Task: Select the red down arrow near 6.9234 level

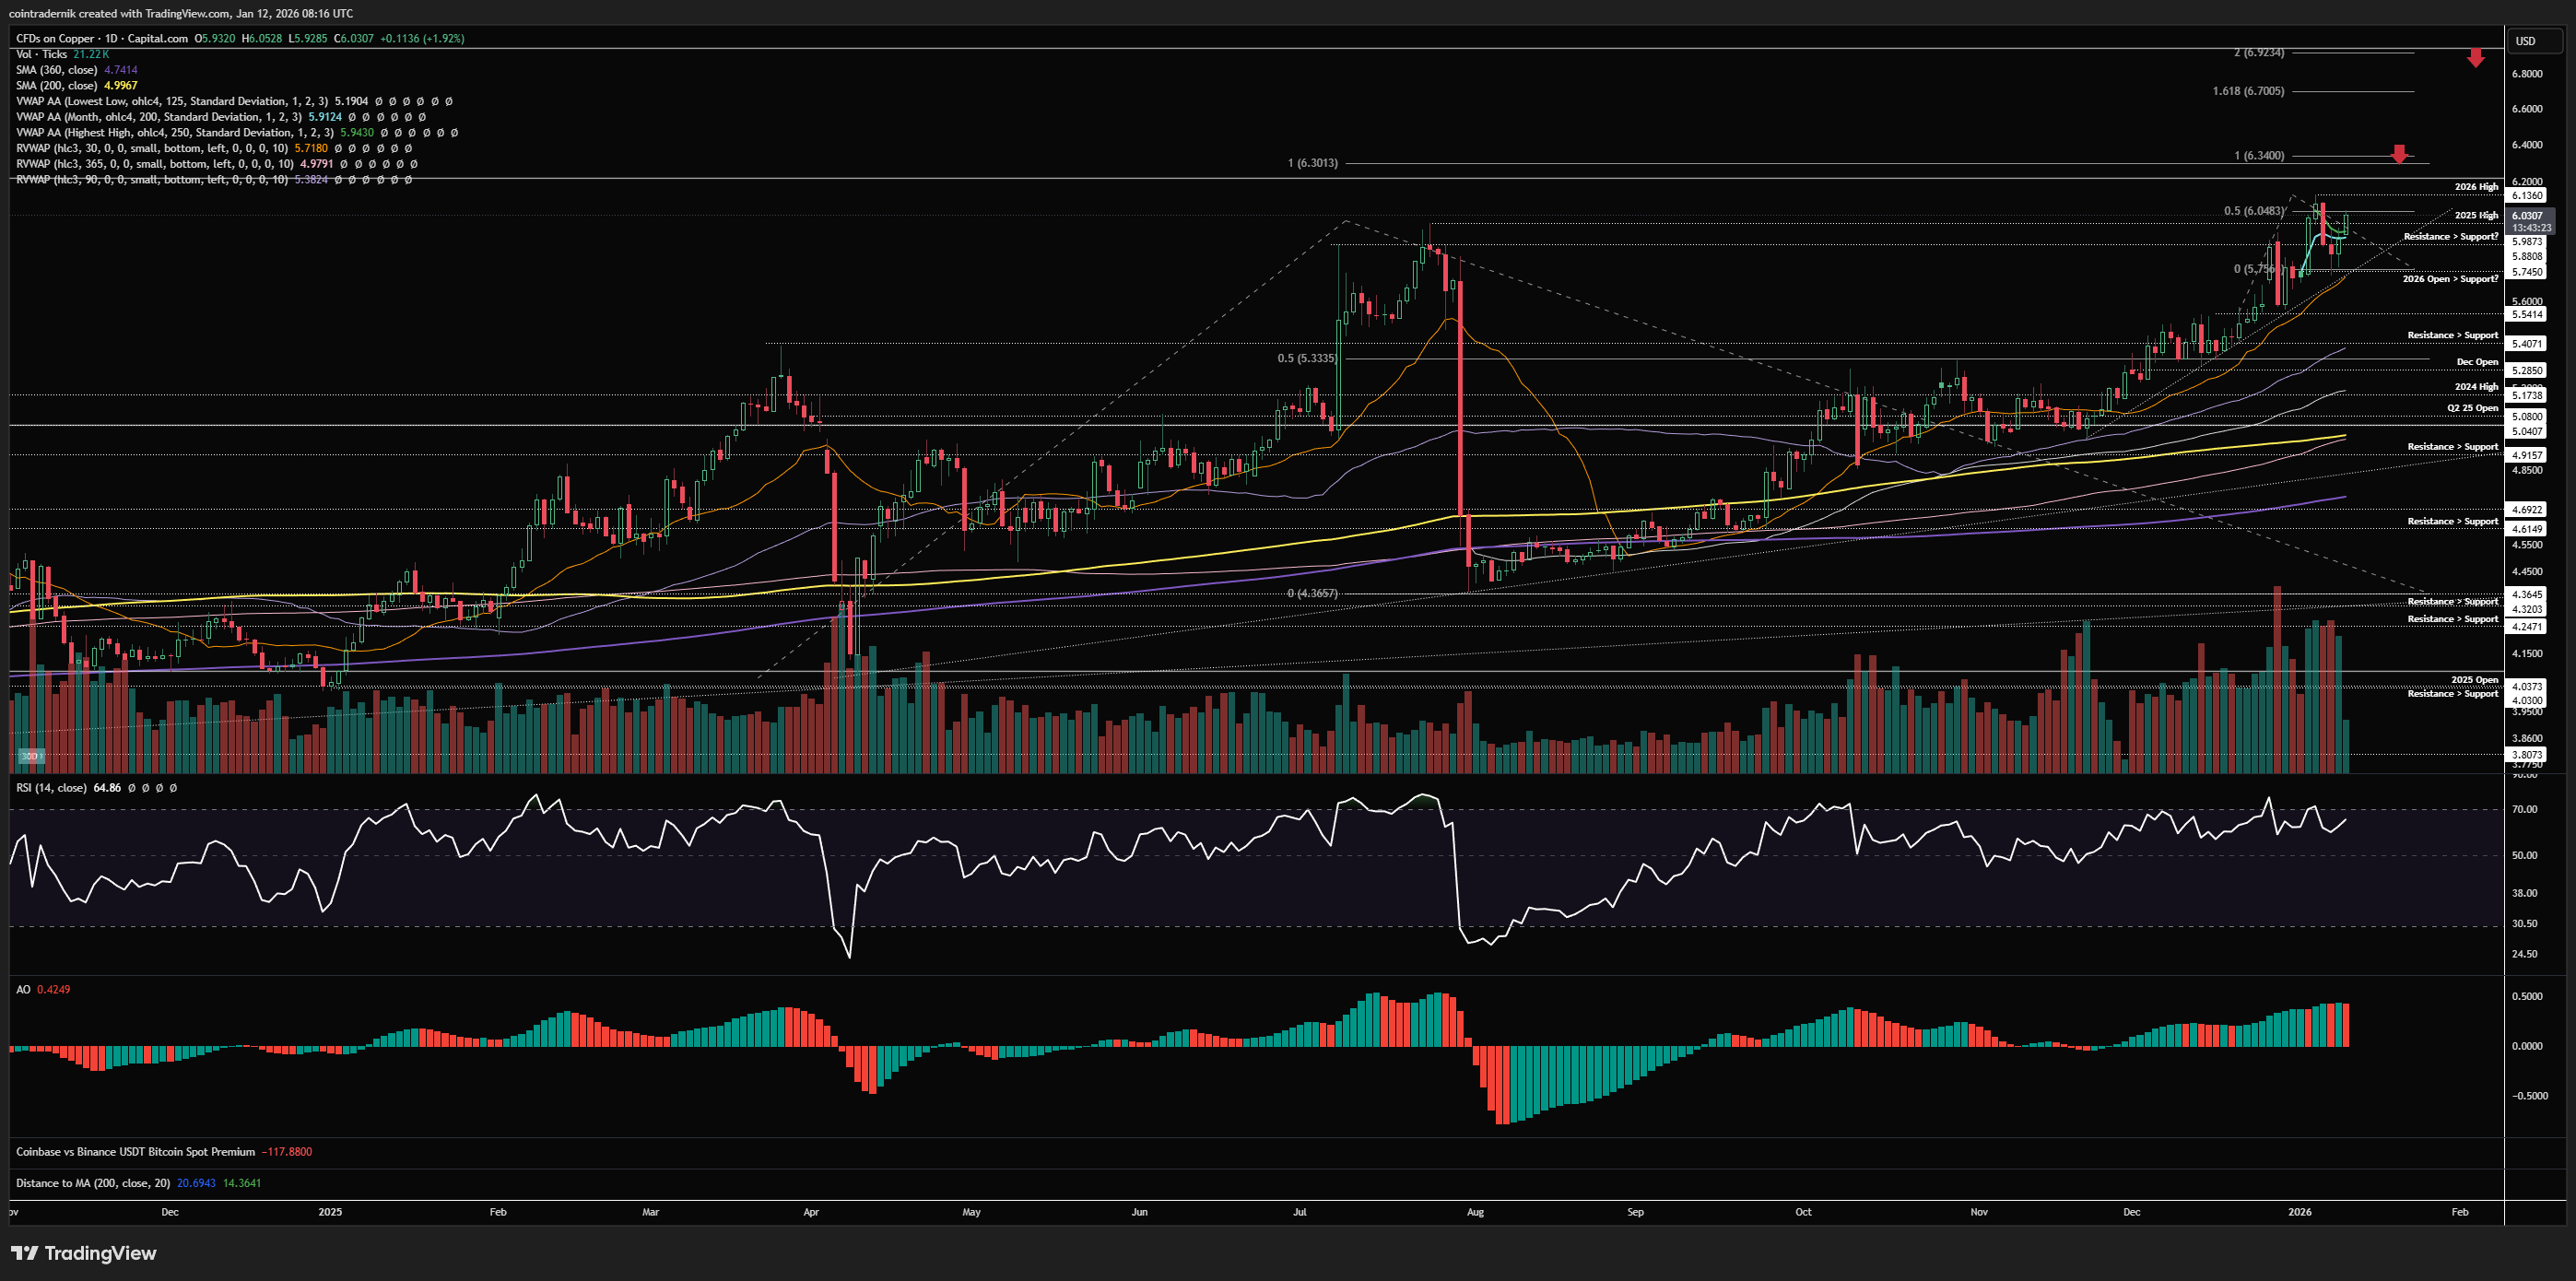Action: click(2475, 58)
